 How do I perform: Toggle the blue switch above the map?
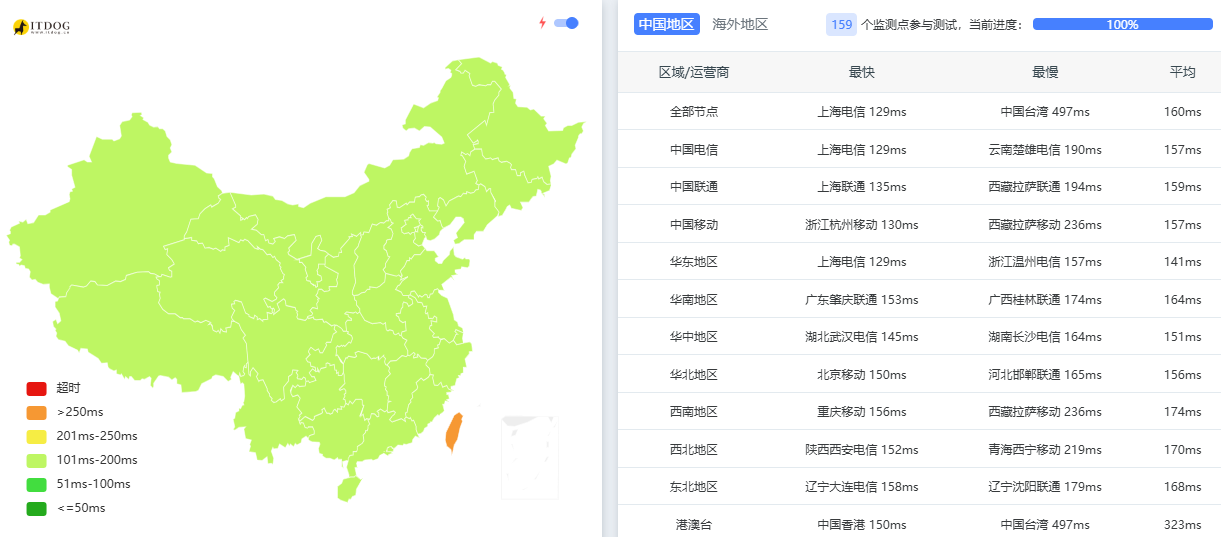pyautogui.click(x=566, y=23)
